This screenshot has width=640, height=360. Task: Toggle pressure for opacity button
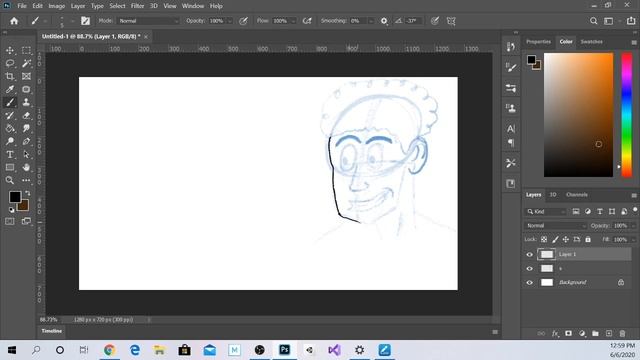243,21
